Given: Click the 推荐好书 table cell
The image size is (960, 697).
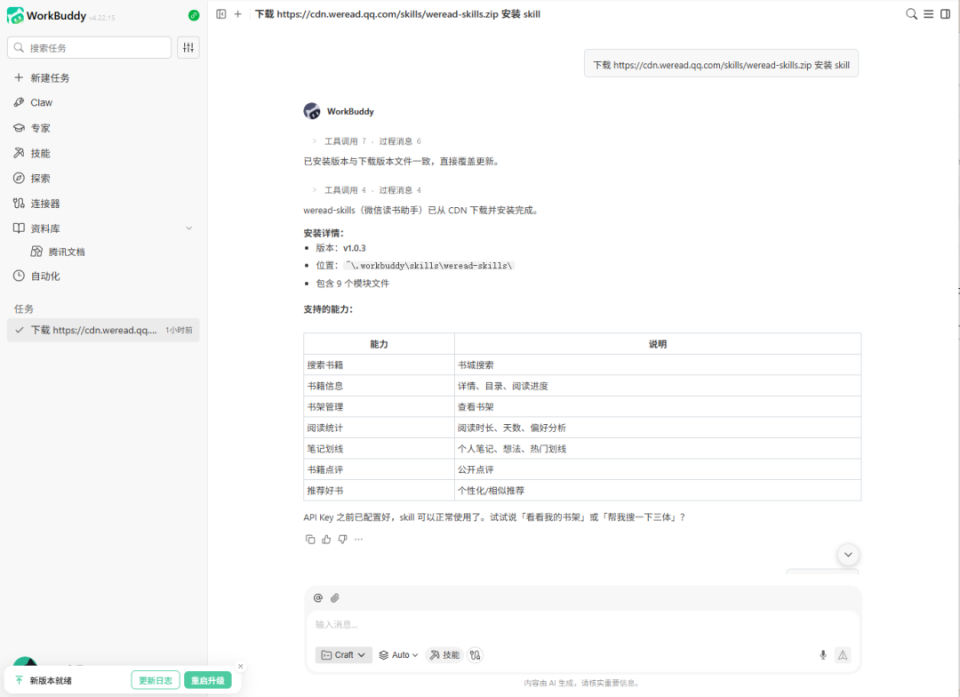Looking at the screenshot, I should pos(379,491).
